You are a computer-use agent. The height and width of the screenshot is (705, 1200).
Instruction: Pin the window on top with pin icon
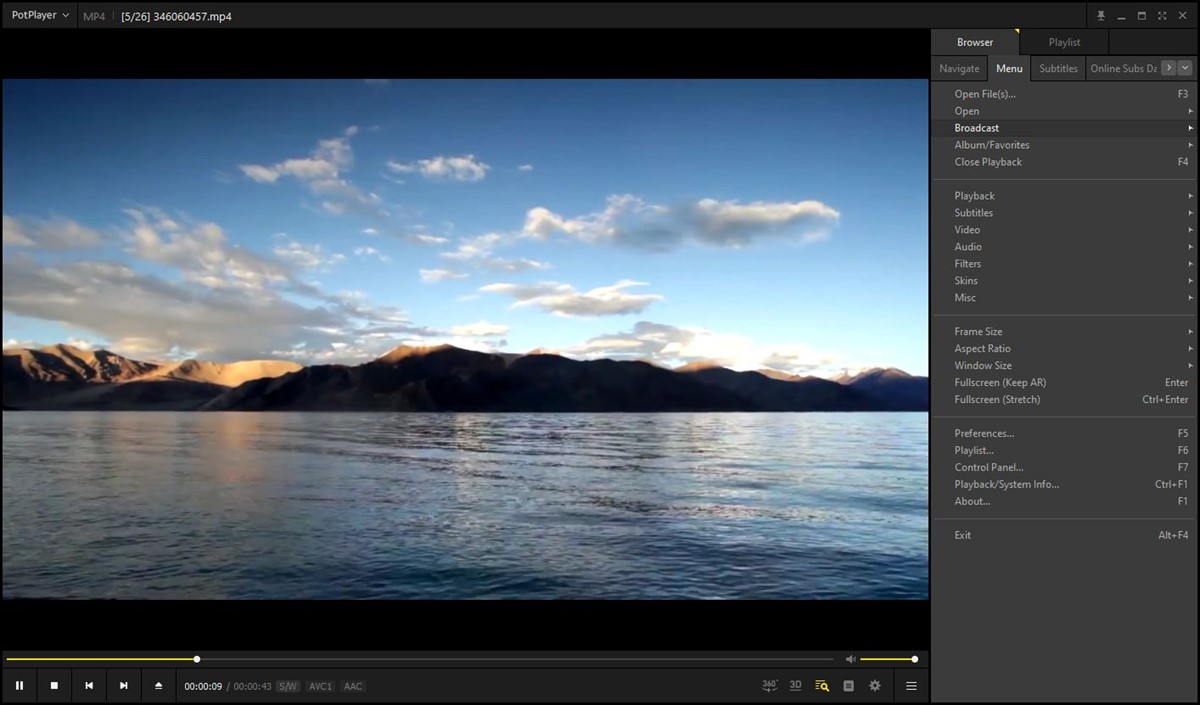pos(1101,16)
